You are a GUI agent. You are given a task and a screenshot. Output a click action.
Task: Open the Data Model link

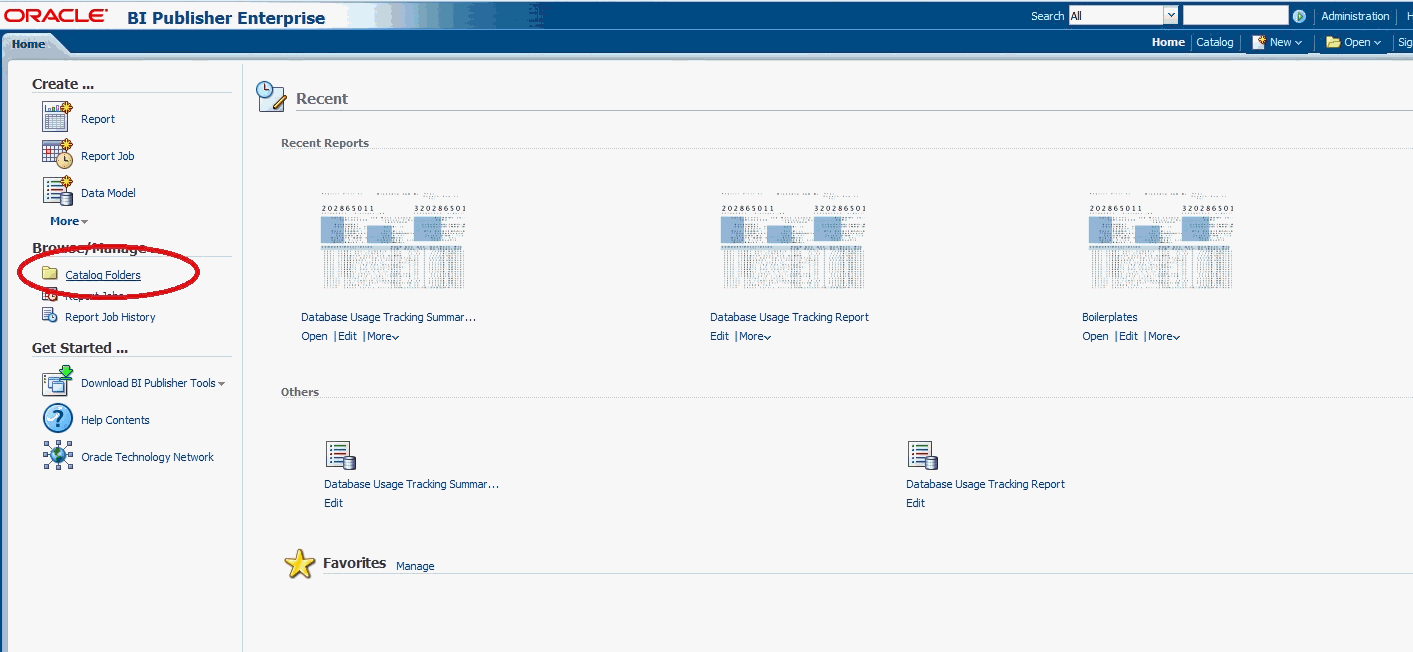[108, 193]
